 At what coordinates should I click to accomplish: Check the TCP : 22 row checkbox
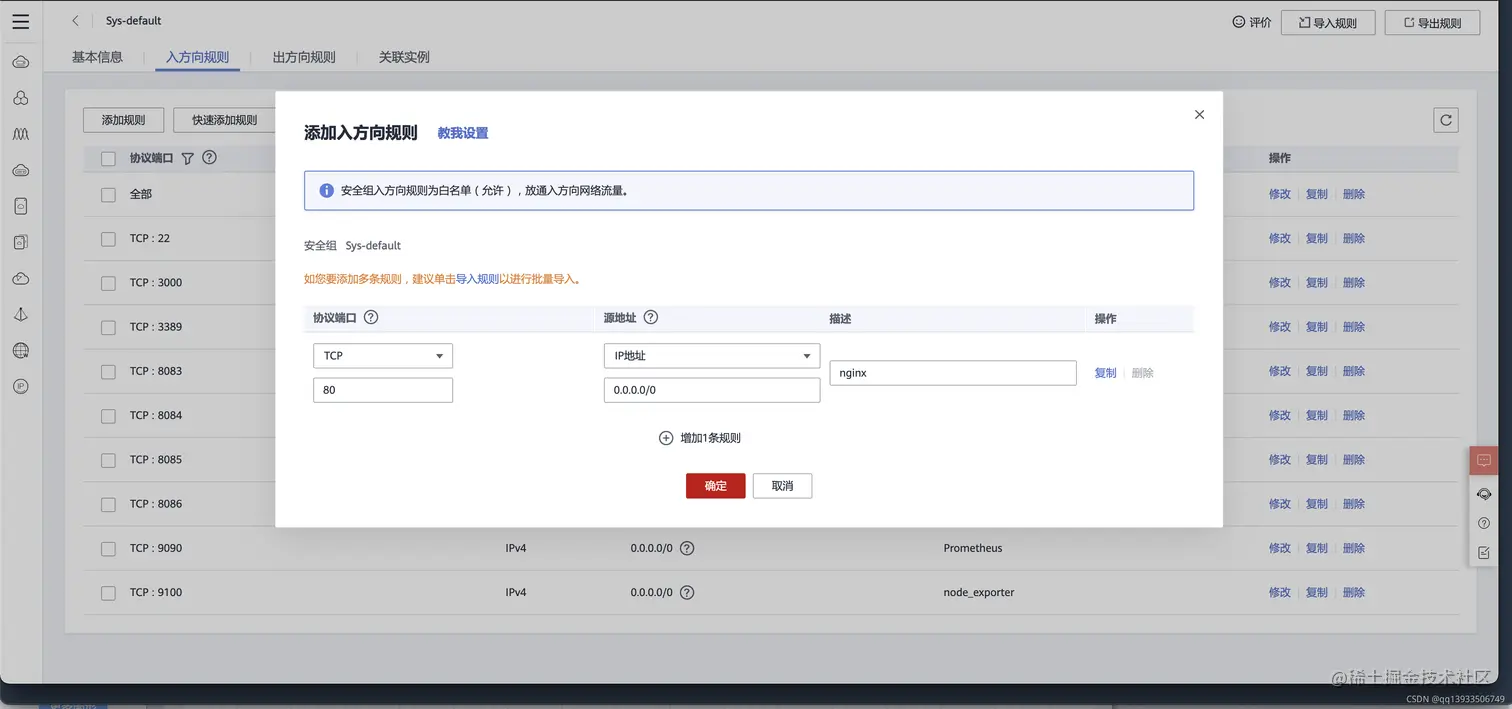(x=108, y=239)
